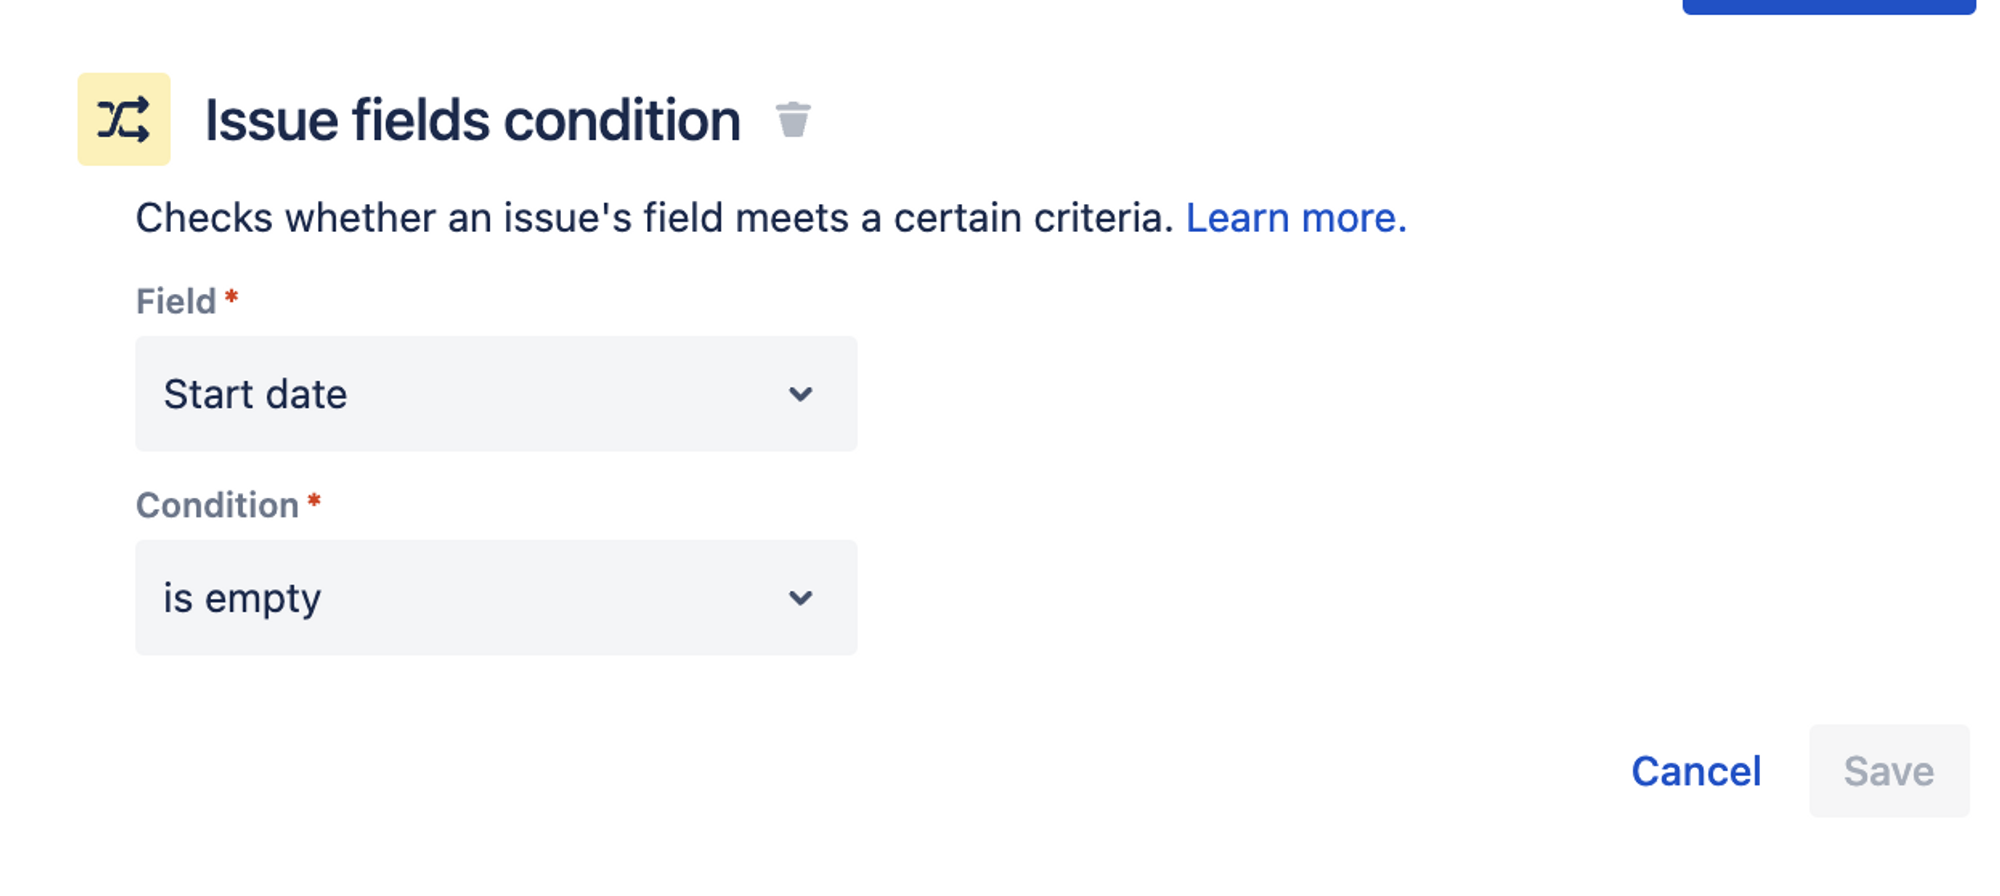Click the blue button at the top right
The image size is (2000, 896).
click(1829, 6)
